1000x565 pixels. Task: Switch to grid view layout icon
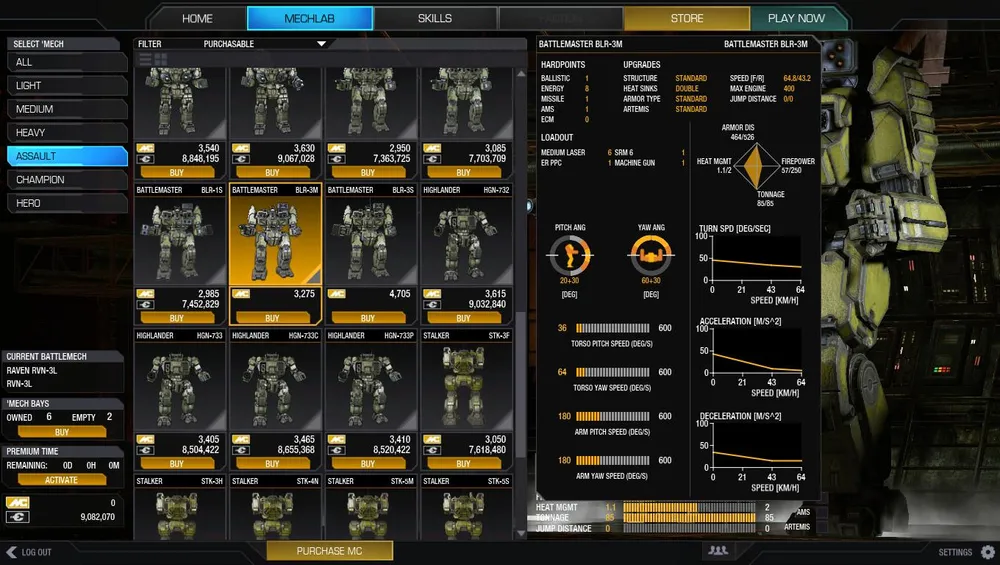161,59
